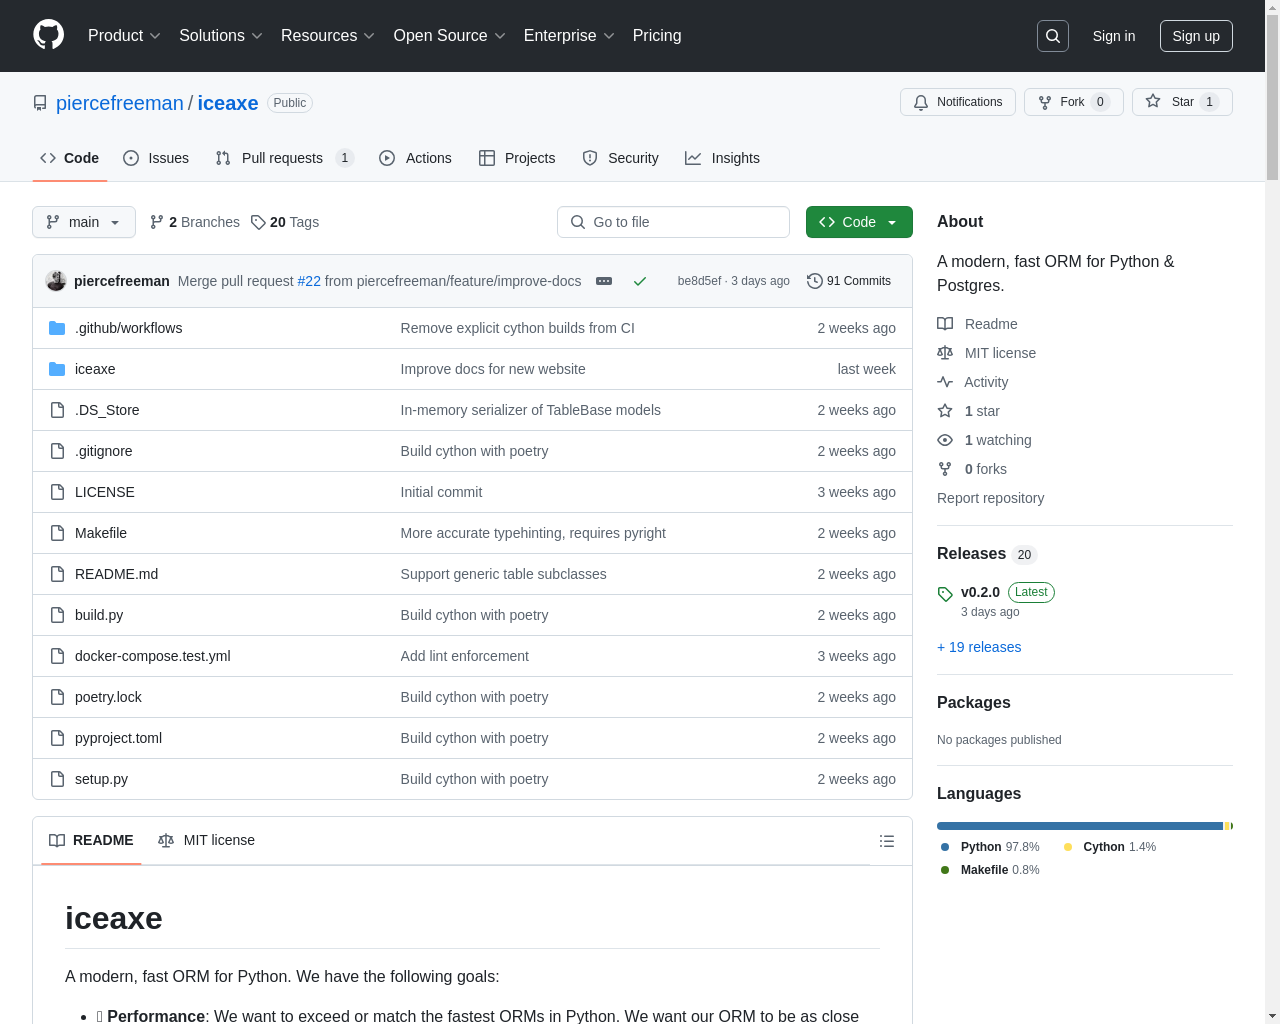Image resolution: width=1280 pixels, height=1024 pixels.
Task: Open the Open Source menu
Action: (x=450, y=36)
